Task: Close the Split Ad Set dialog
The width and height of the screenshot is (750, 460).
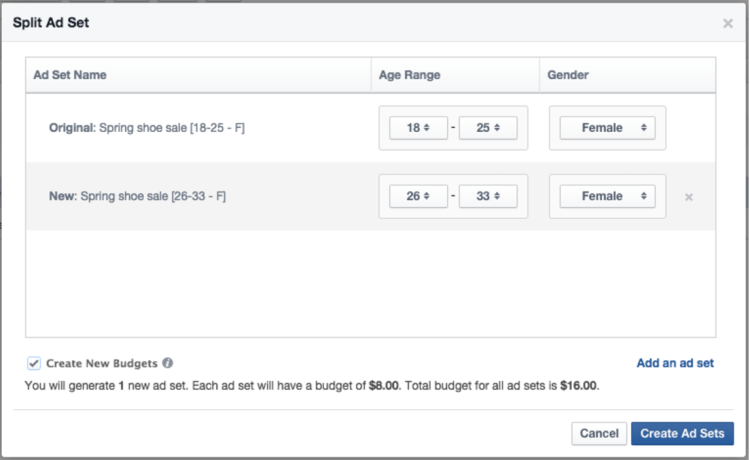Action: click(x=727, y=23)
